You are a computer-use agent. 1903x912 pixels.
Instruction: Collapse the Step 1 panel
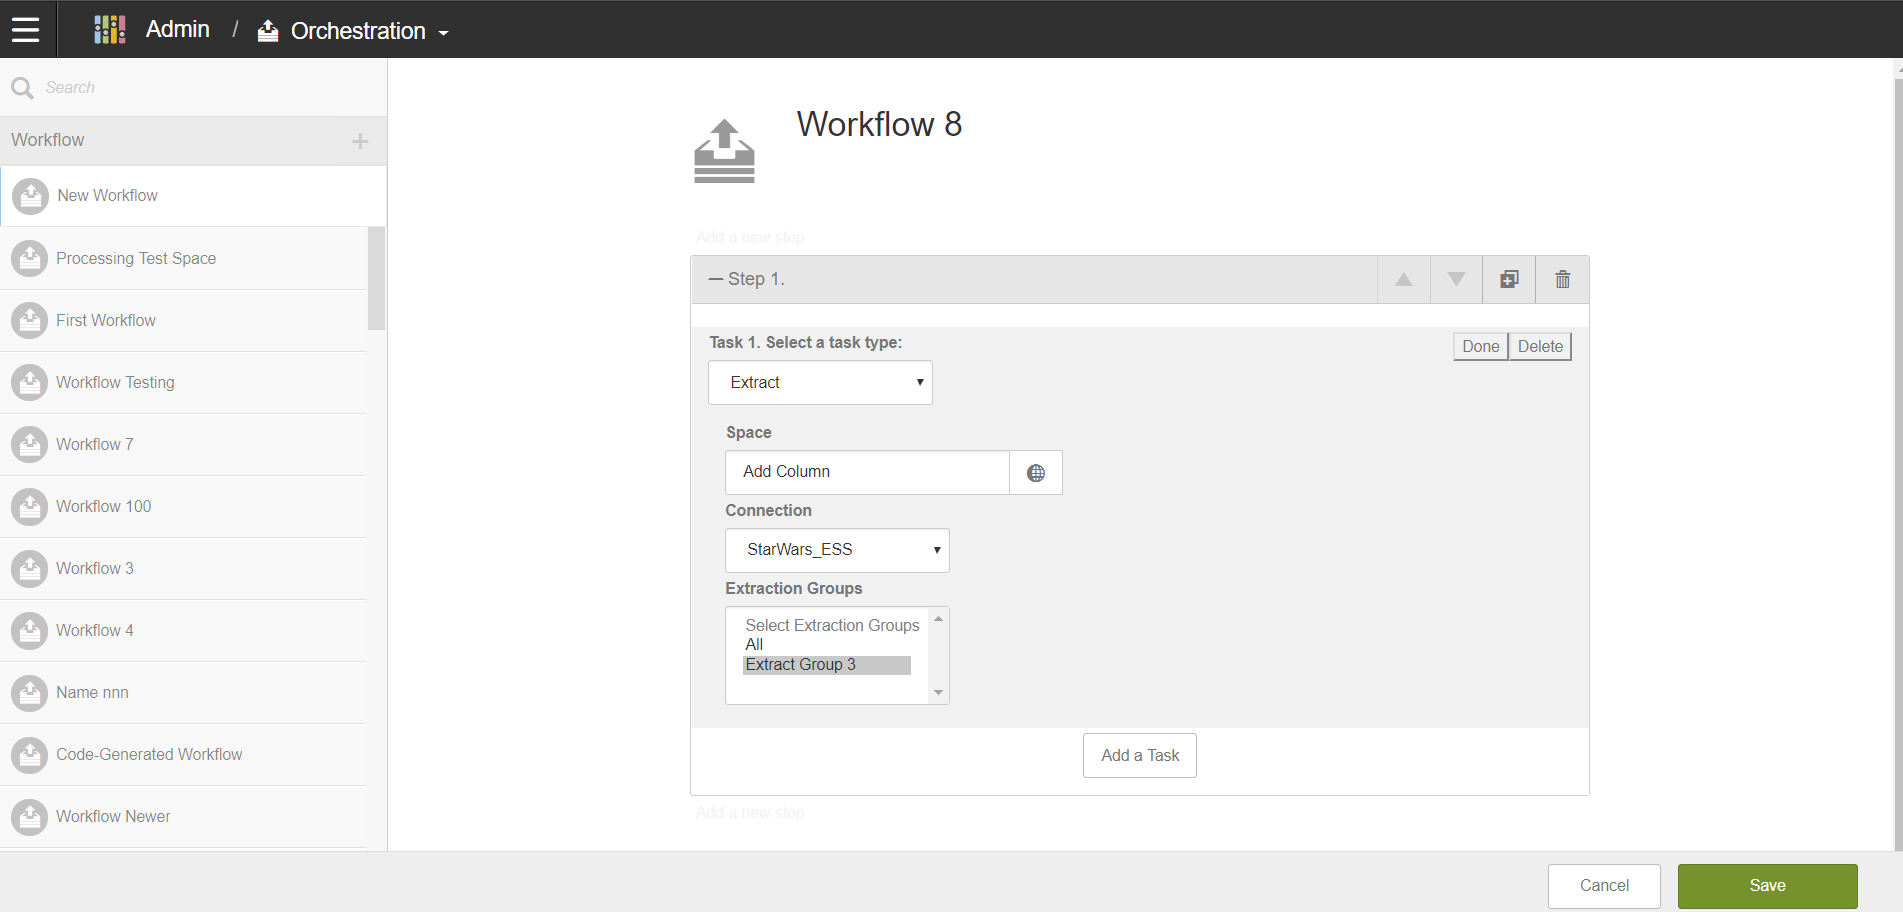click(716, 279)
